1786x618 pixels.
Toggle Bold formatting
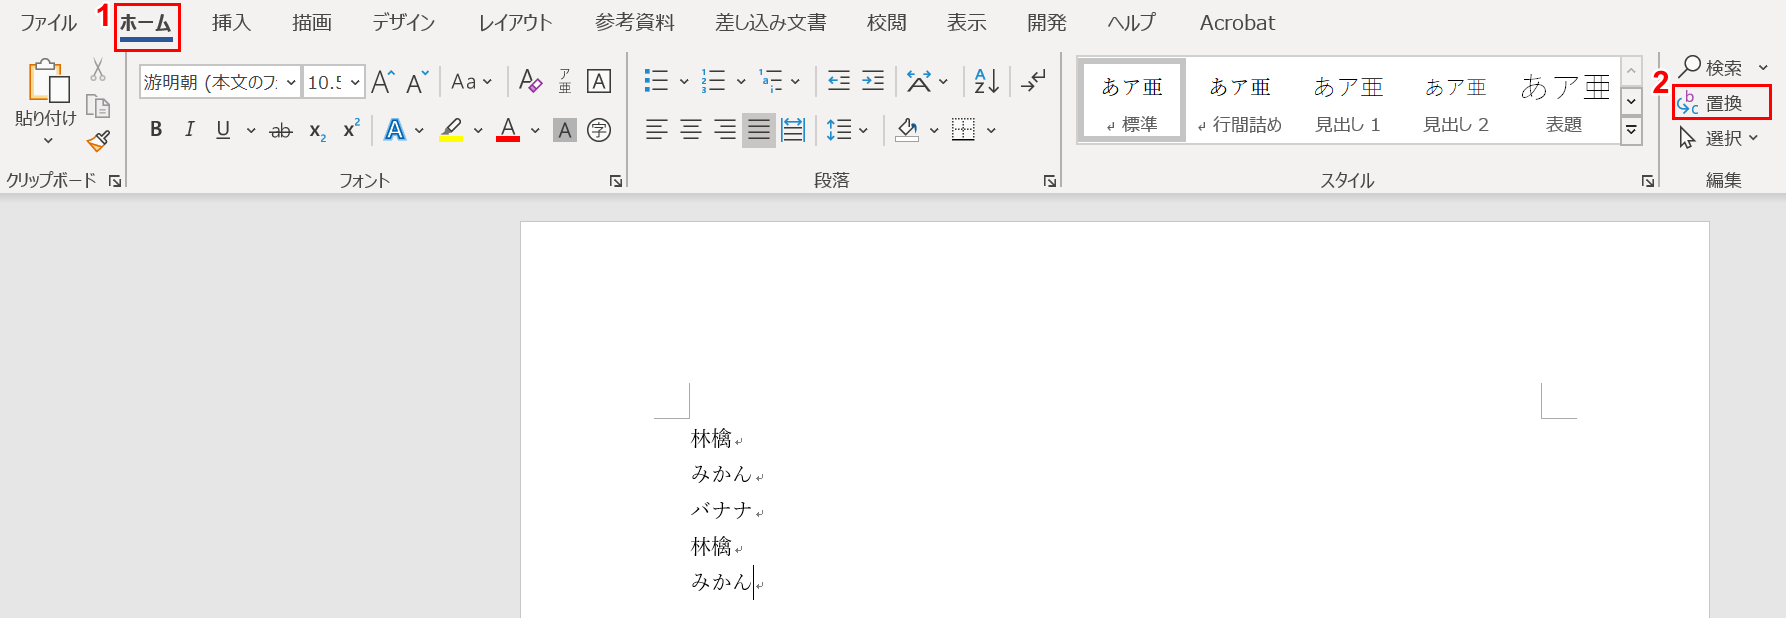click(156, 130)
